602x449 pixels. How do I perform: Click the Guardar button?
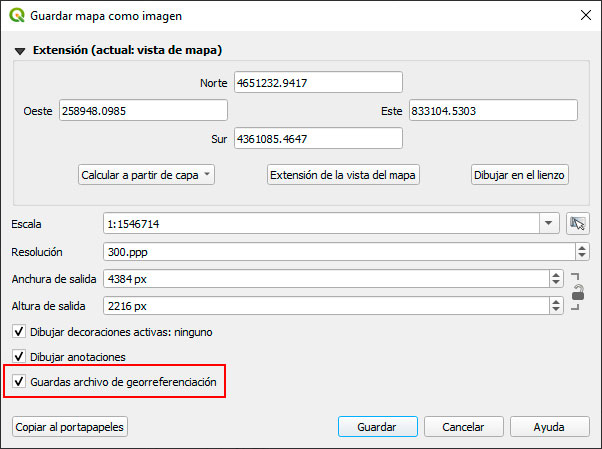coord(377,427)
